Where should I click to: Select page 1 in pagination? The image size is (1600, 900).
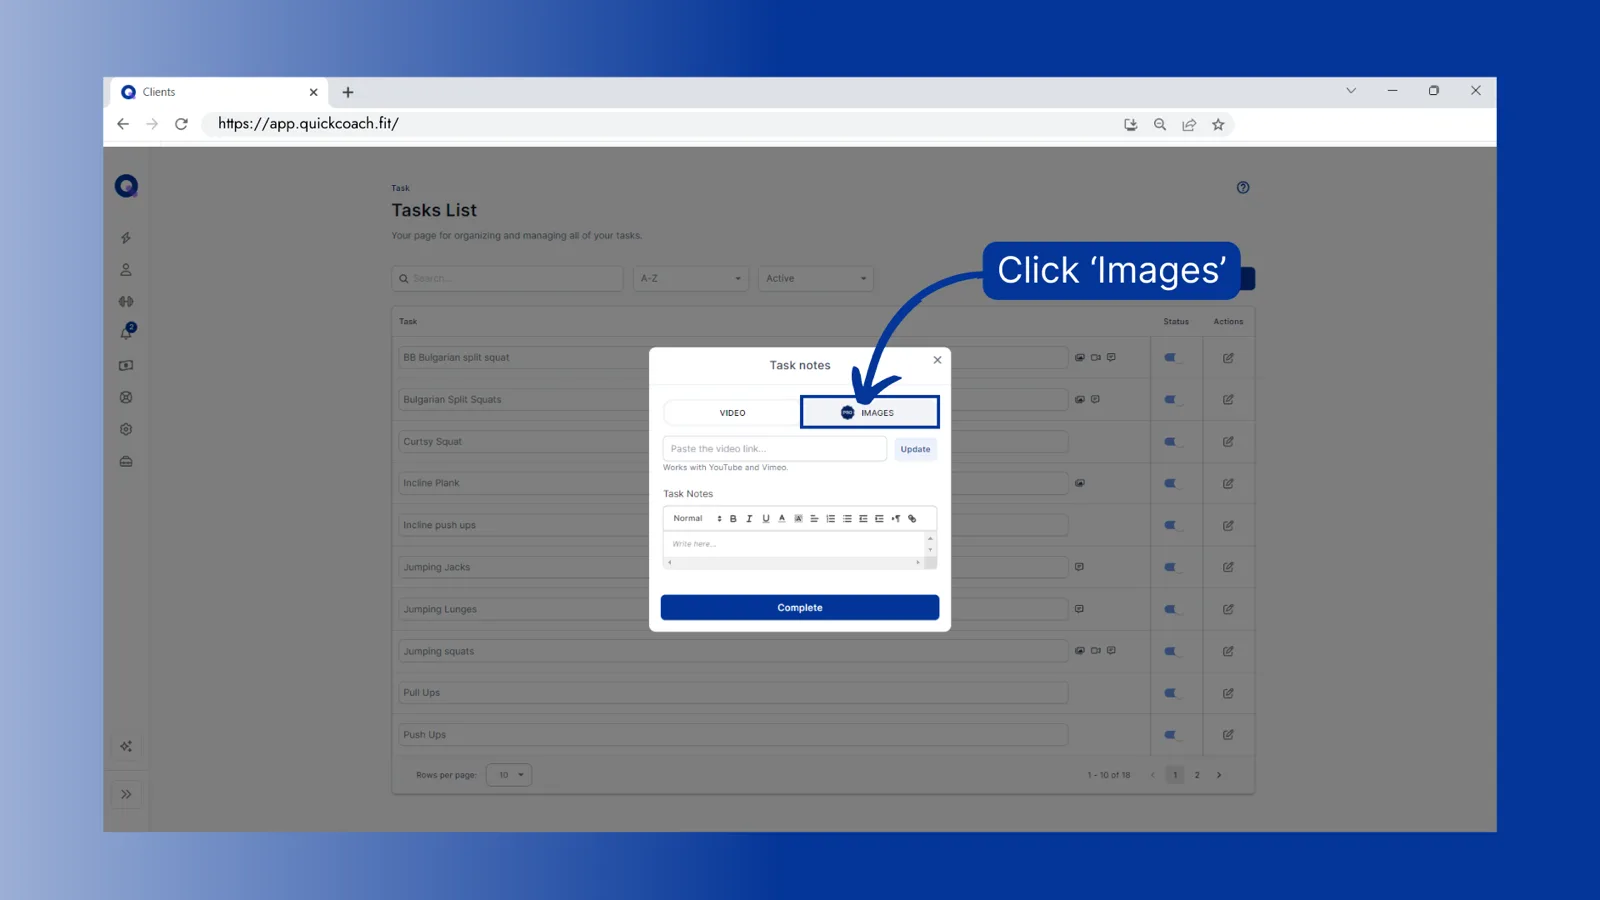point(1175,775)
